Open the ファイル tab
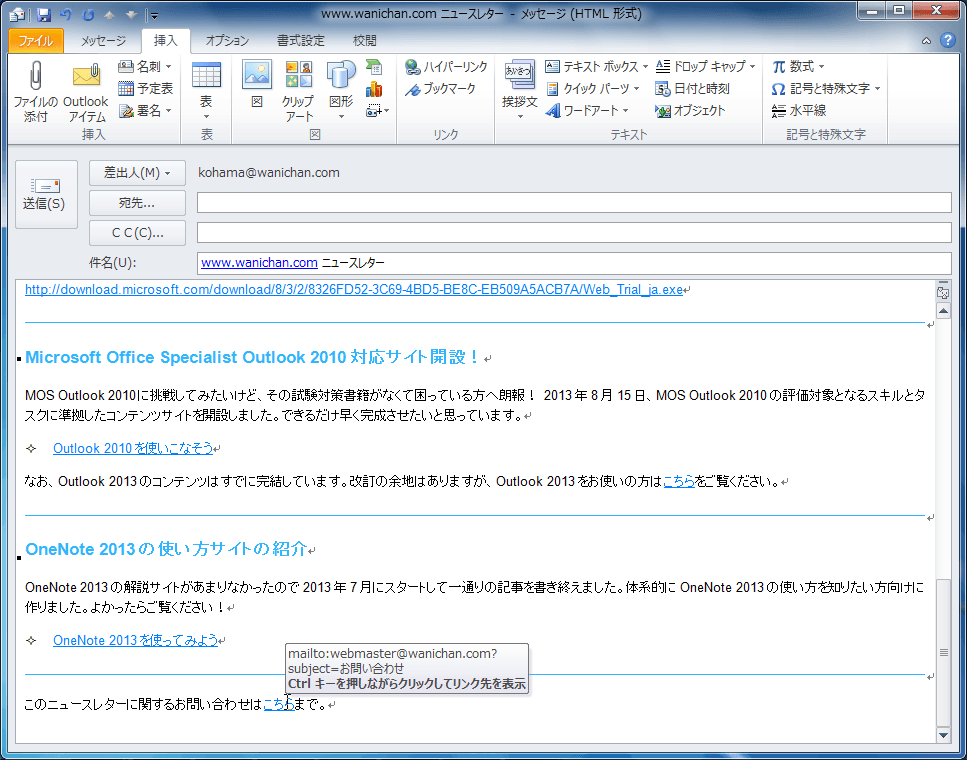This screenshot has height=760, width=967. [x=36, y=41]
